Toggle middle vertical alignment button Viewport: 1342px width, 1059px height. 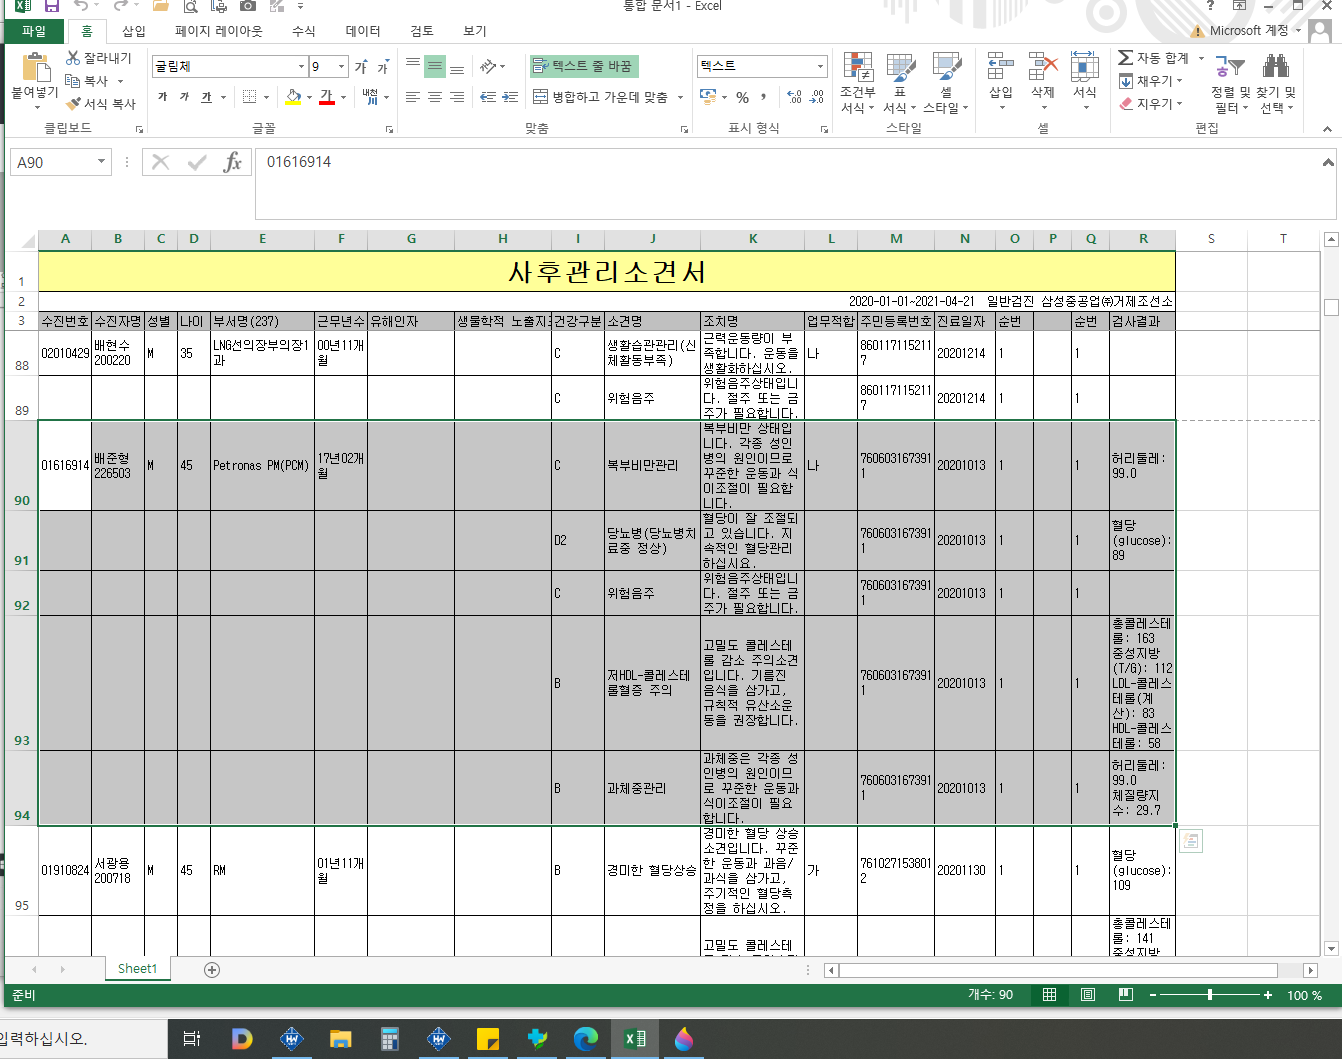click(x=435, y=66)
